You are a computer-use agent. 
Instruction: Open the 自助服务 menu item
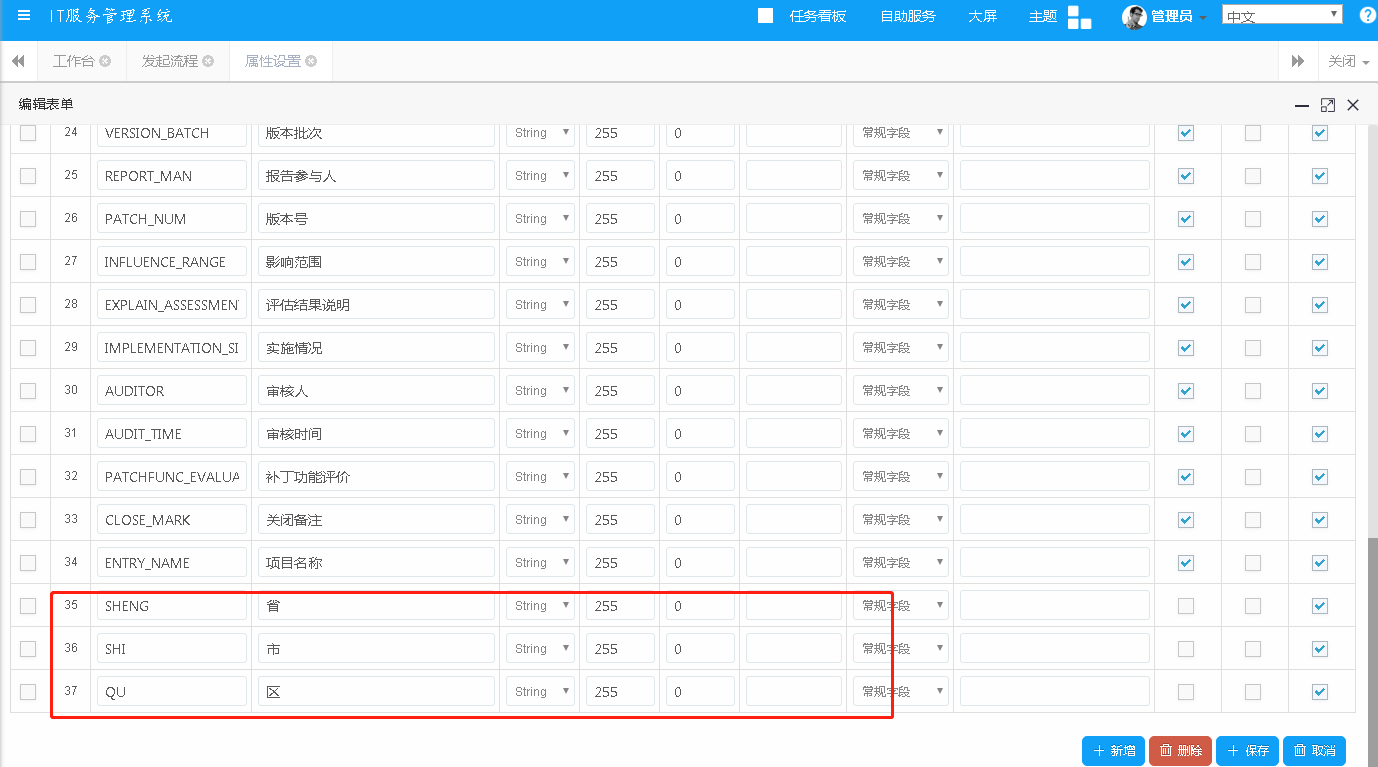point(907,16)
